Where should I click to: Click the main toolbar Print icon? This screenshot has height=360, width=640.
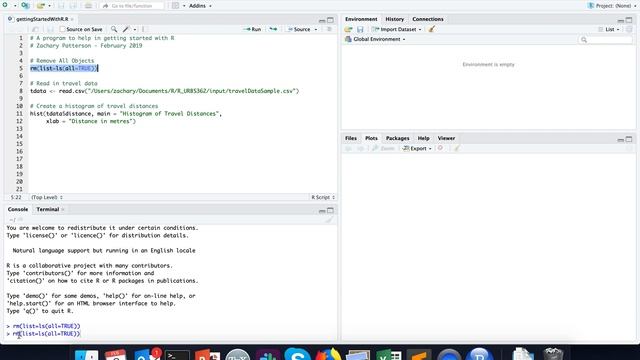click(x=88, y=6)
